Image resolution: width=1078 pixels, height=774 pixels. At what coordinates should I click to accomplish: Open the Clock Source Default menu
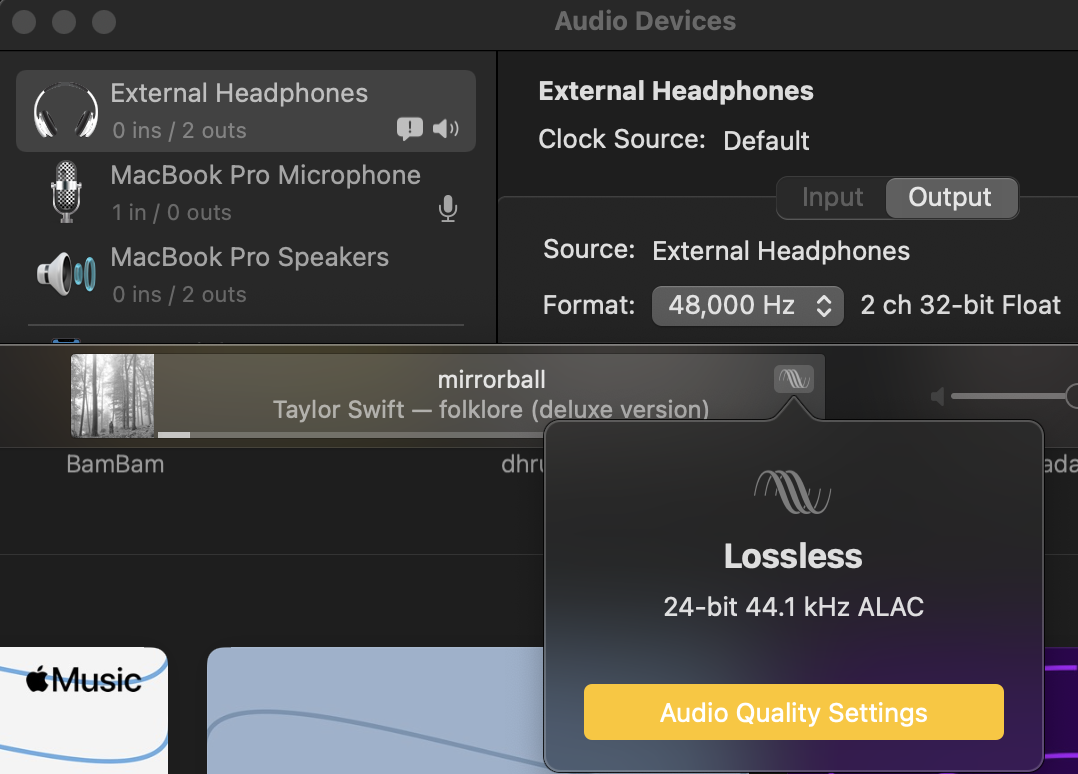[766, 141]
